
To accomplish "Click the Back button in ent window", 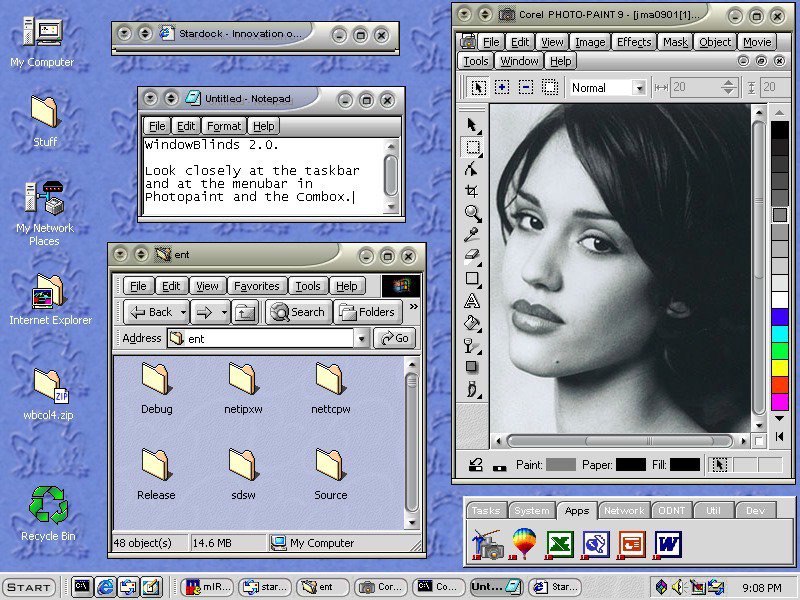I will [x=151, y=312].
